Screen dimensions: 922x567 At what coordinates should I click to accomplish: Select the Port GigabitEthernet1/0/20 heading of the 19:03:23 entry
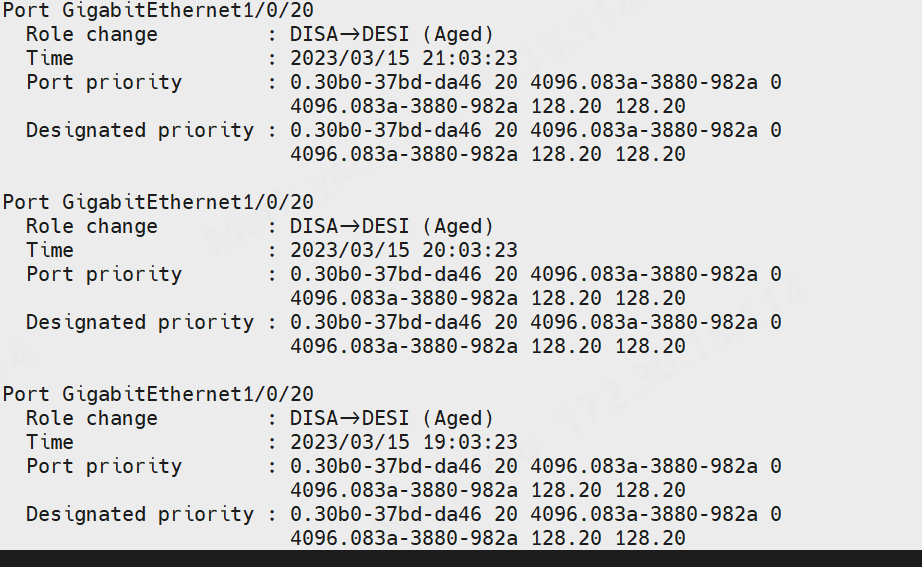coord(158,394)
